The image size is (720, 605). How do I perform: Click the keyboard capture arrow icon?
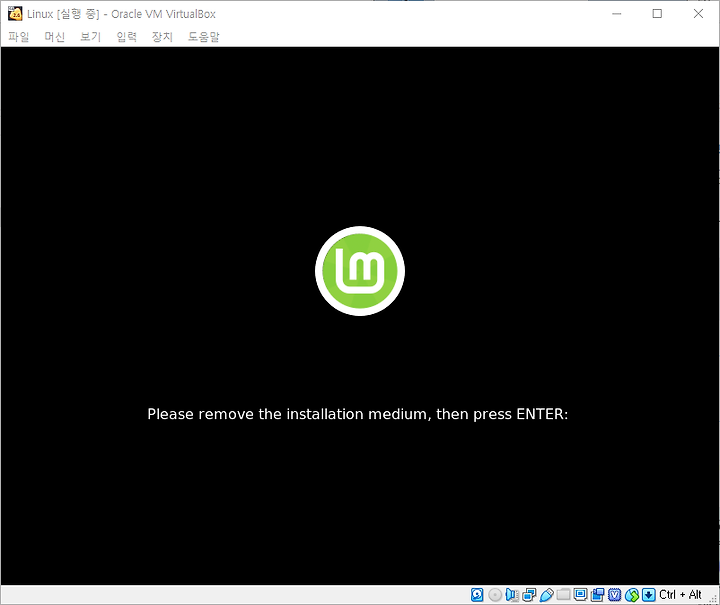(x=648, y=595)
